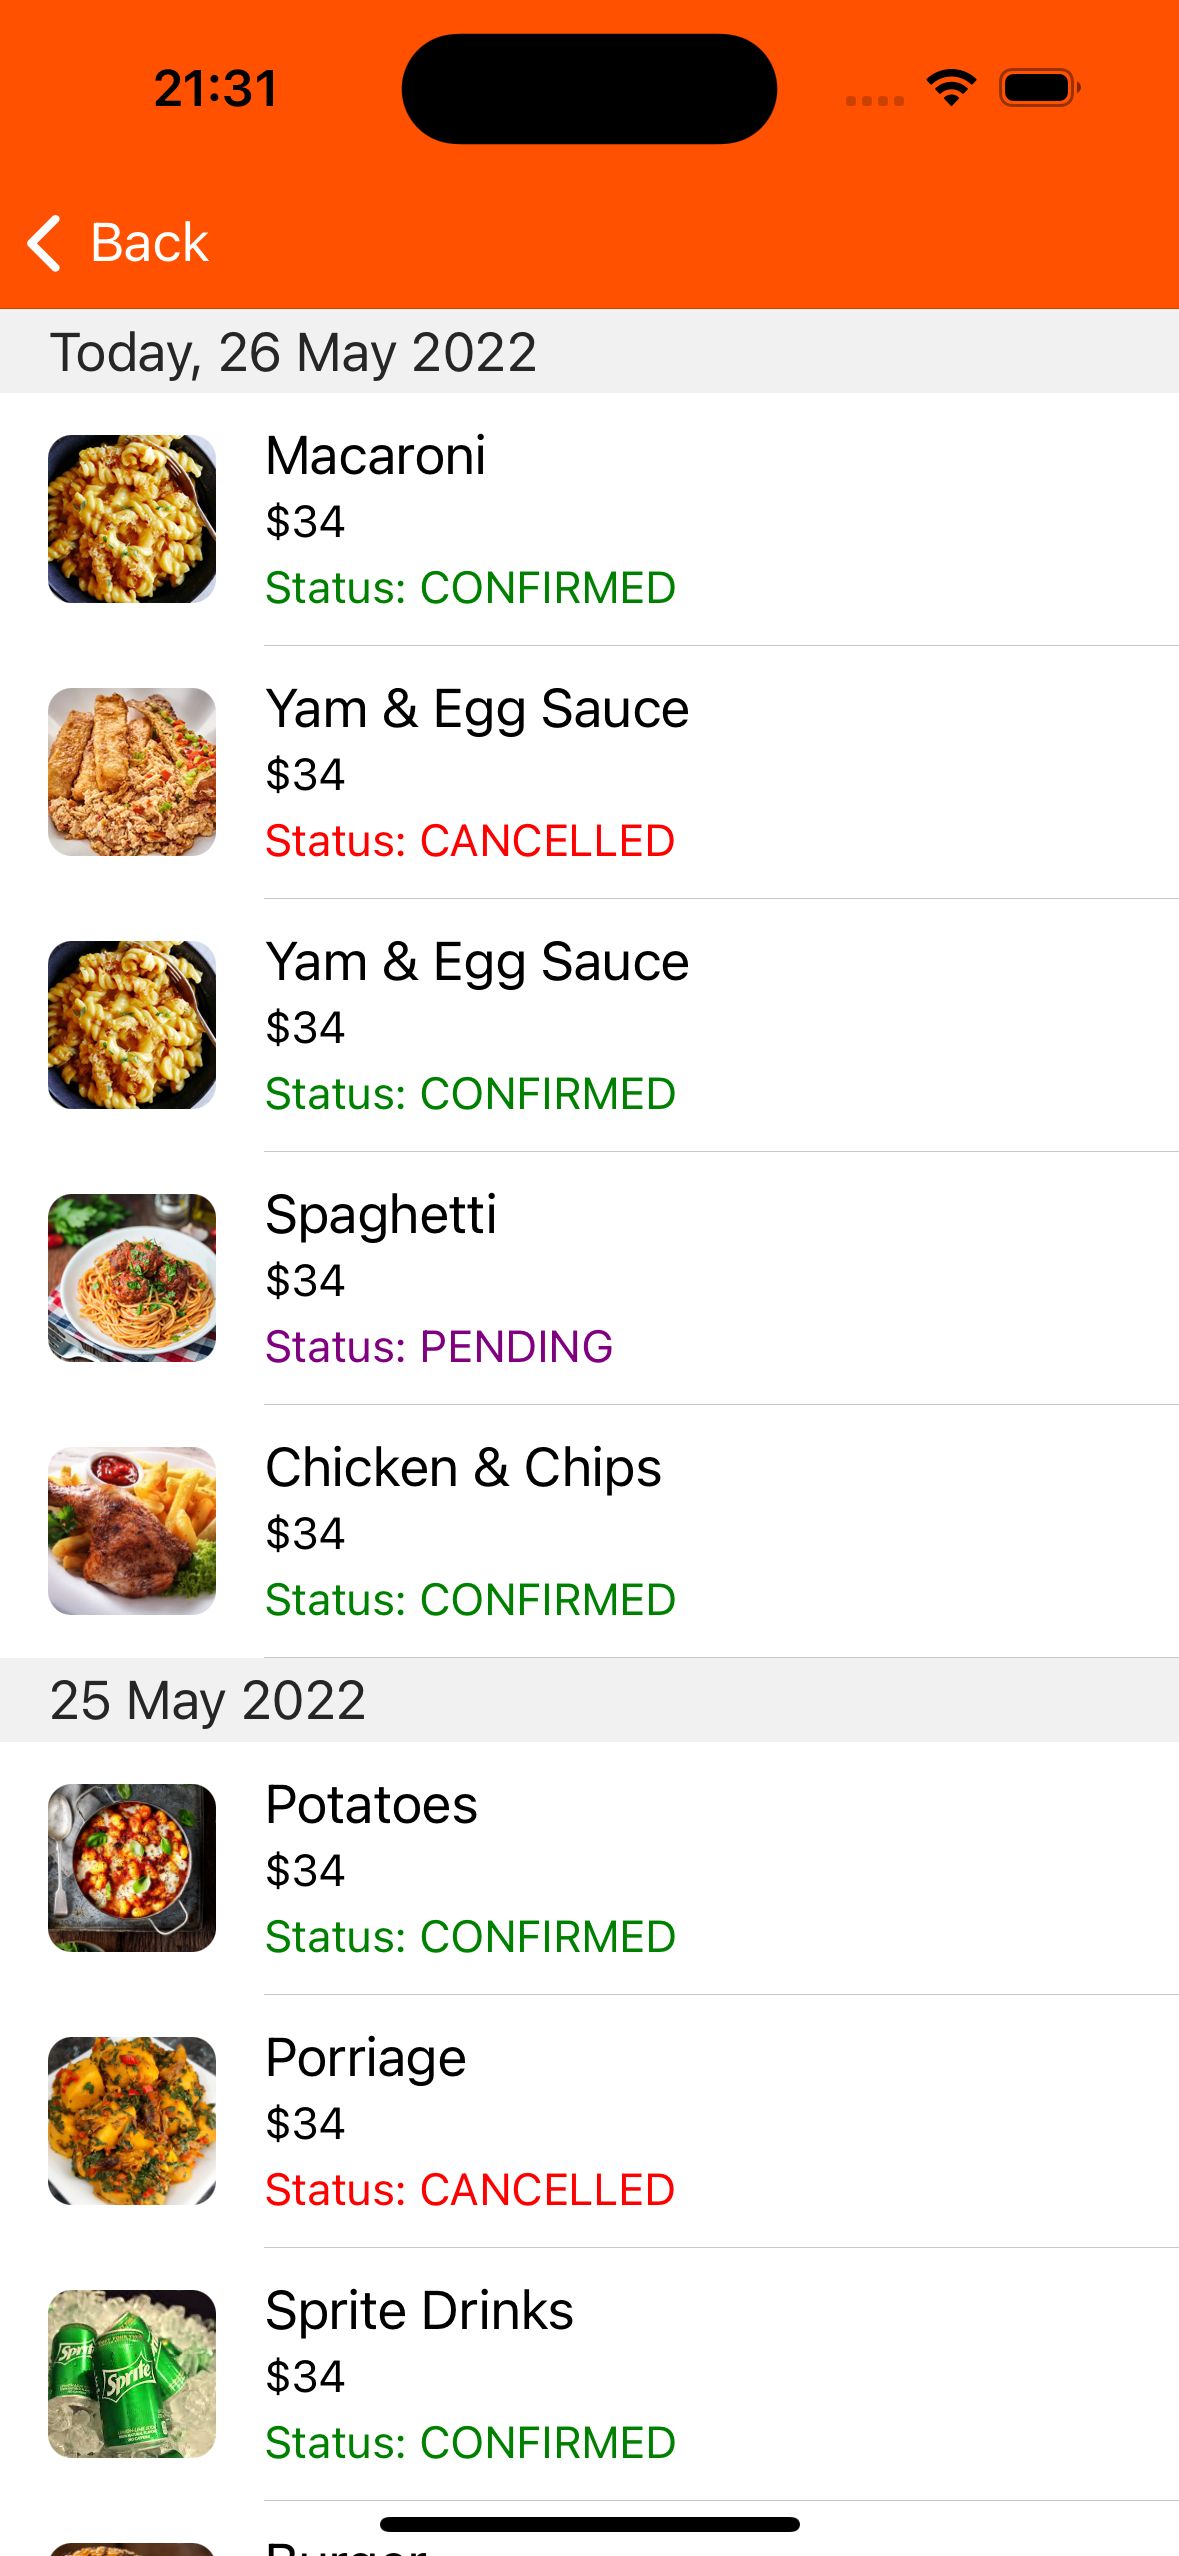This screenshot has height=2556, width=1179.
Task: Tap the Status: PENDING label
Action: tap(439, 1347)
